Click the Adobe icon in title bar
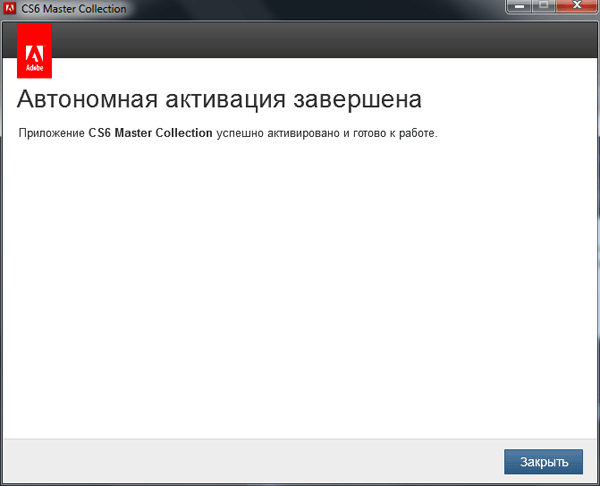Image resolution: width=600 pixels, height=486 pixels. [10, 8]
